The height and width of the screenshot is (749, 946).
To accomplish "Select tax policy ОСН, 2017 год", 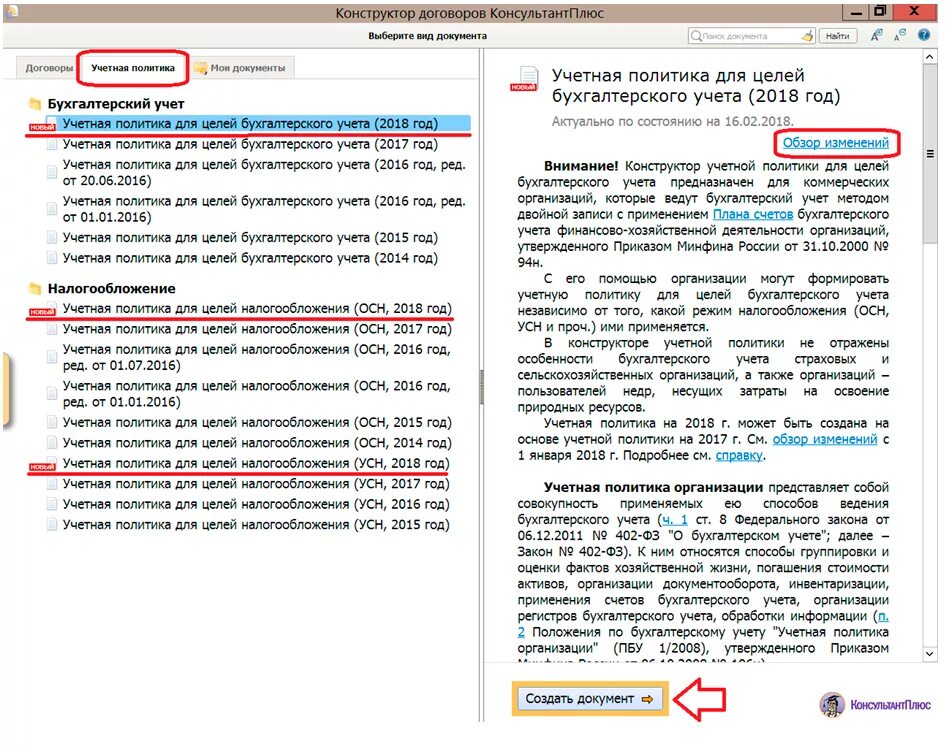I will click(257, 329).
